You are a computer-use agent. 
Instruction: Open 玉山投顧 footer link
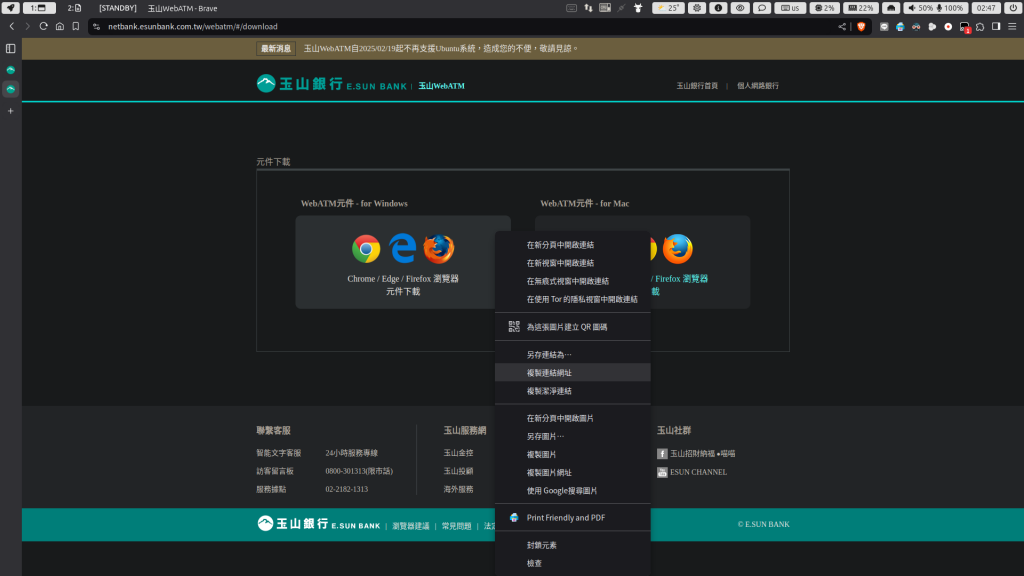click(458, 472)
